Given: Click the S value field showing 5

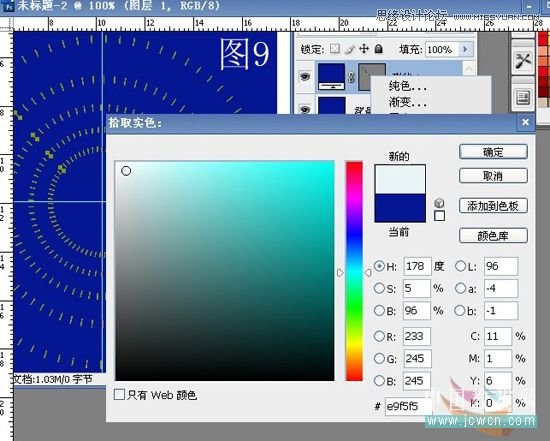Looking at the screenshot, I should (x=417, y=288).
